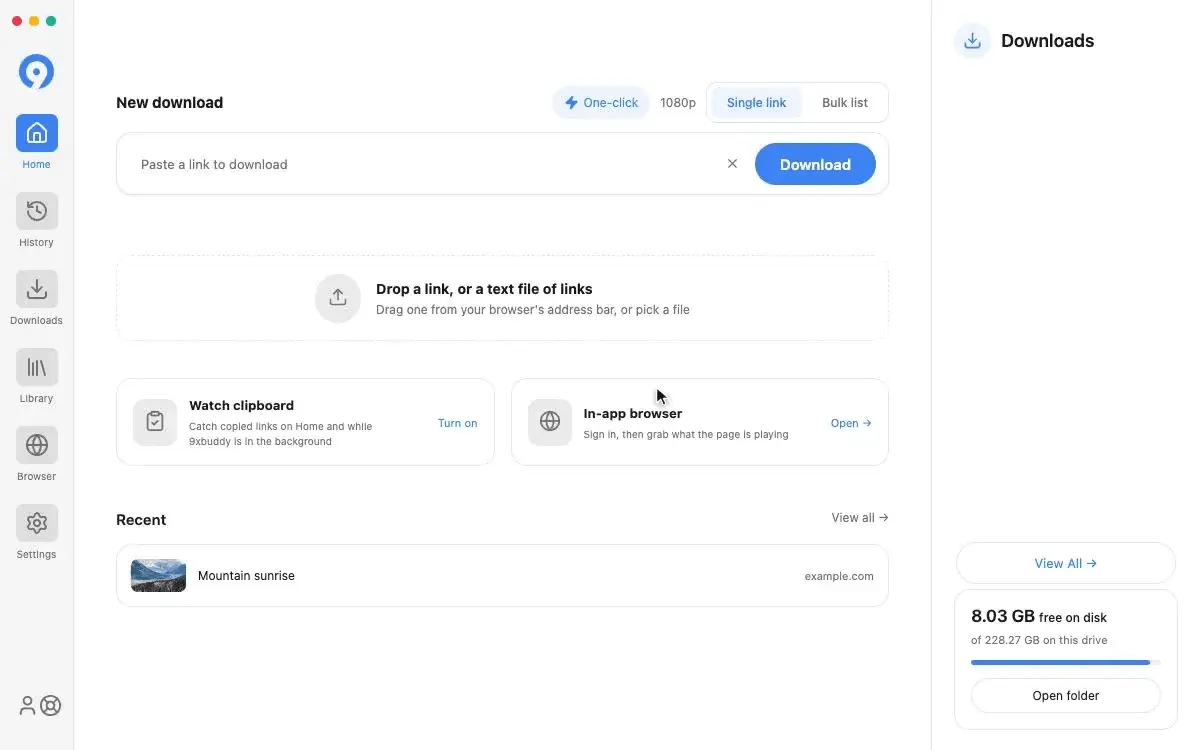Click the 8.03 GB free text

pyautogui.click(x=1039, y=617)
